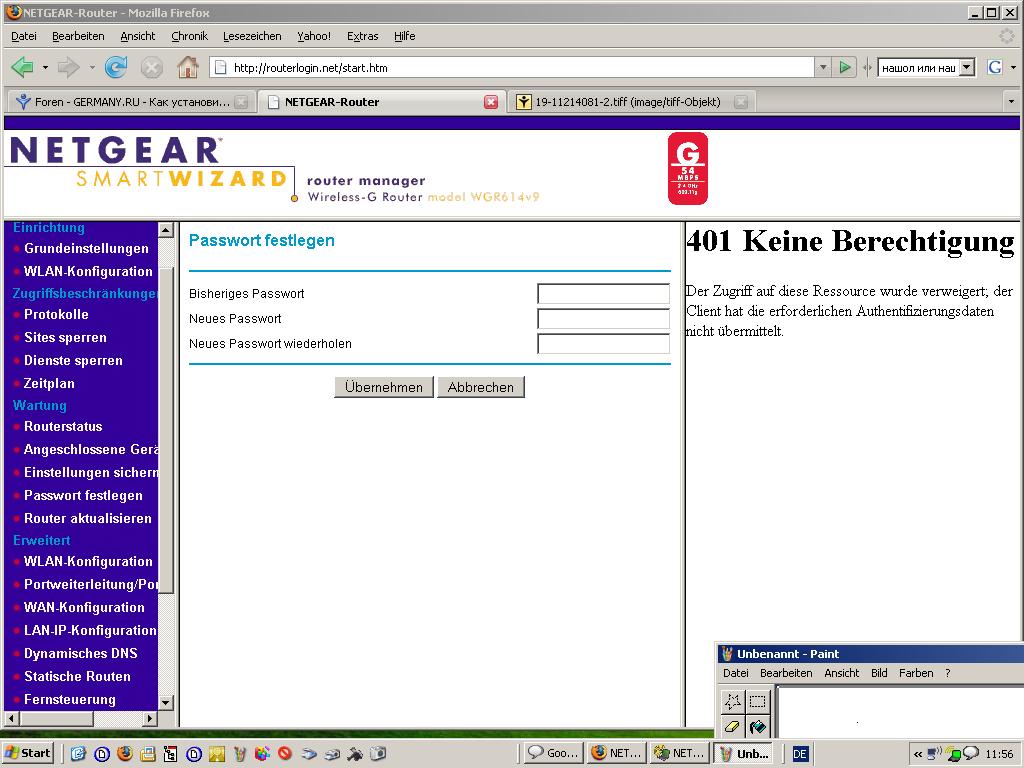Screen dimensions: 1024x768
Task: Click the Google search engine icon
Action: (995, 67)
